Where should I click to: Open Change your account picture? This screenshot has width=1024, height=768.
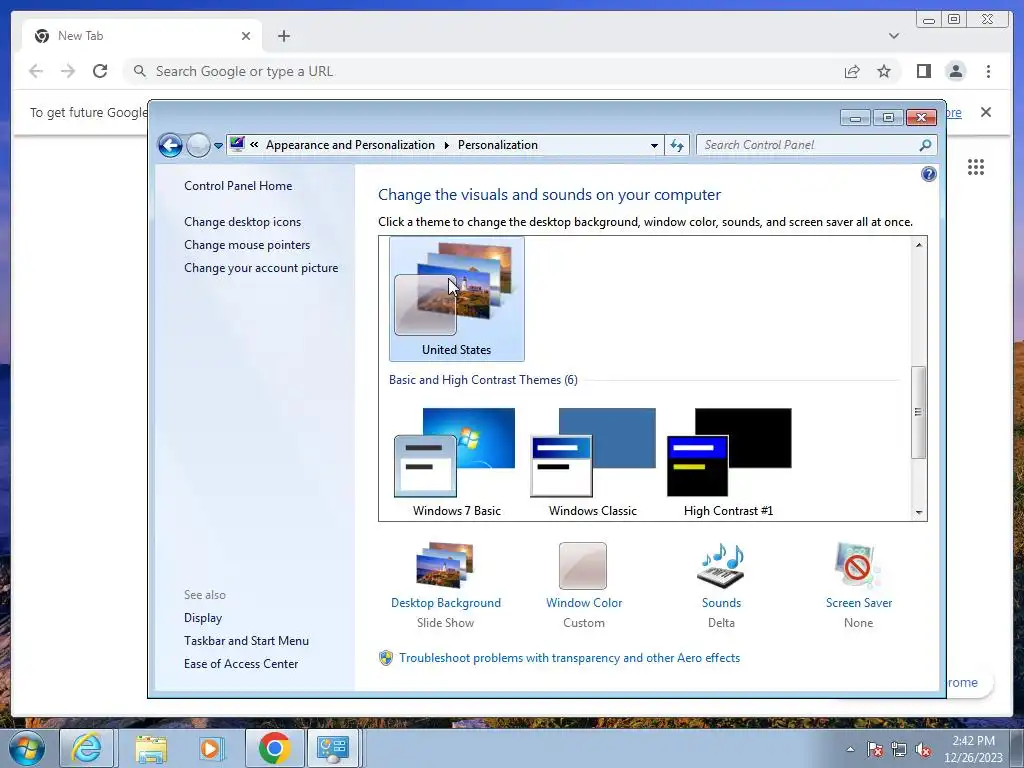click(x=261, y=268)
